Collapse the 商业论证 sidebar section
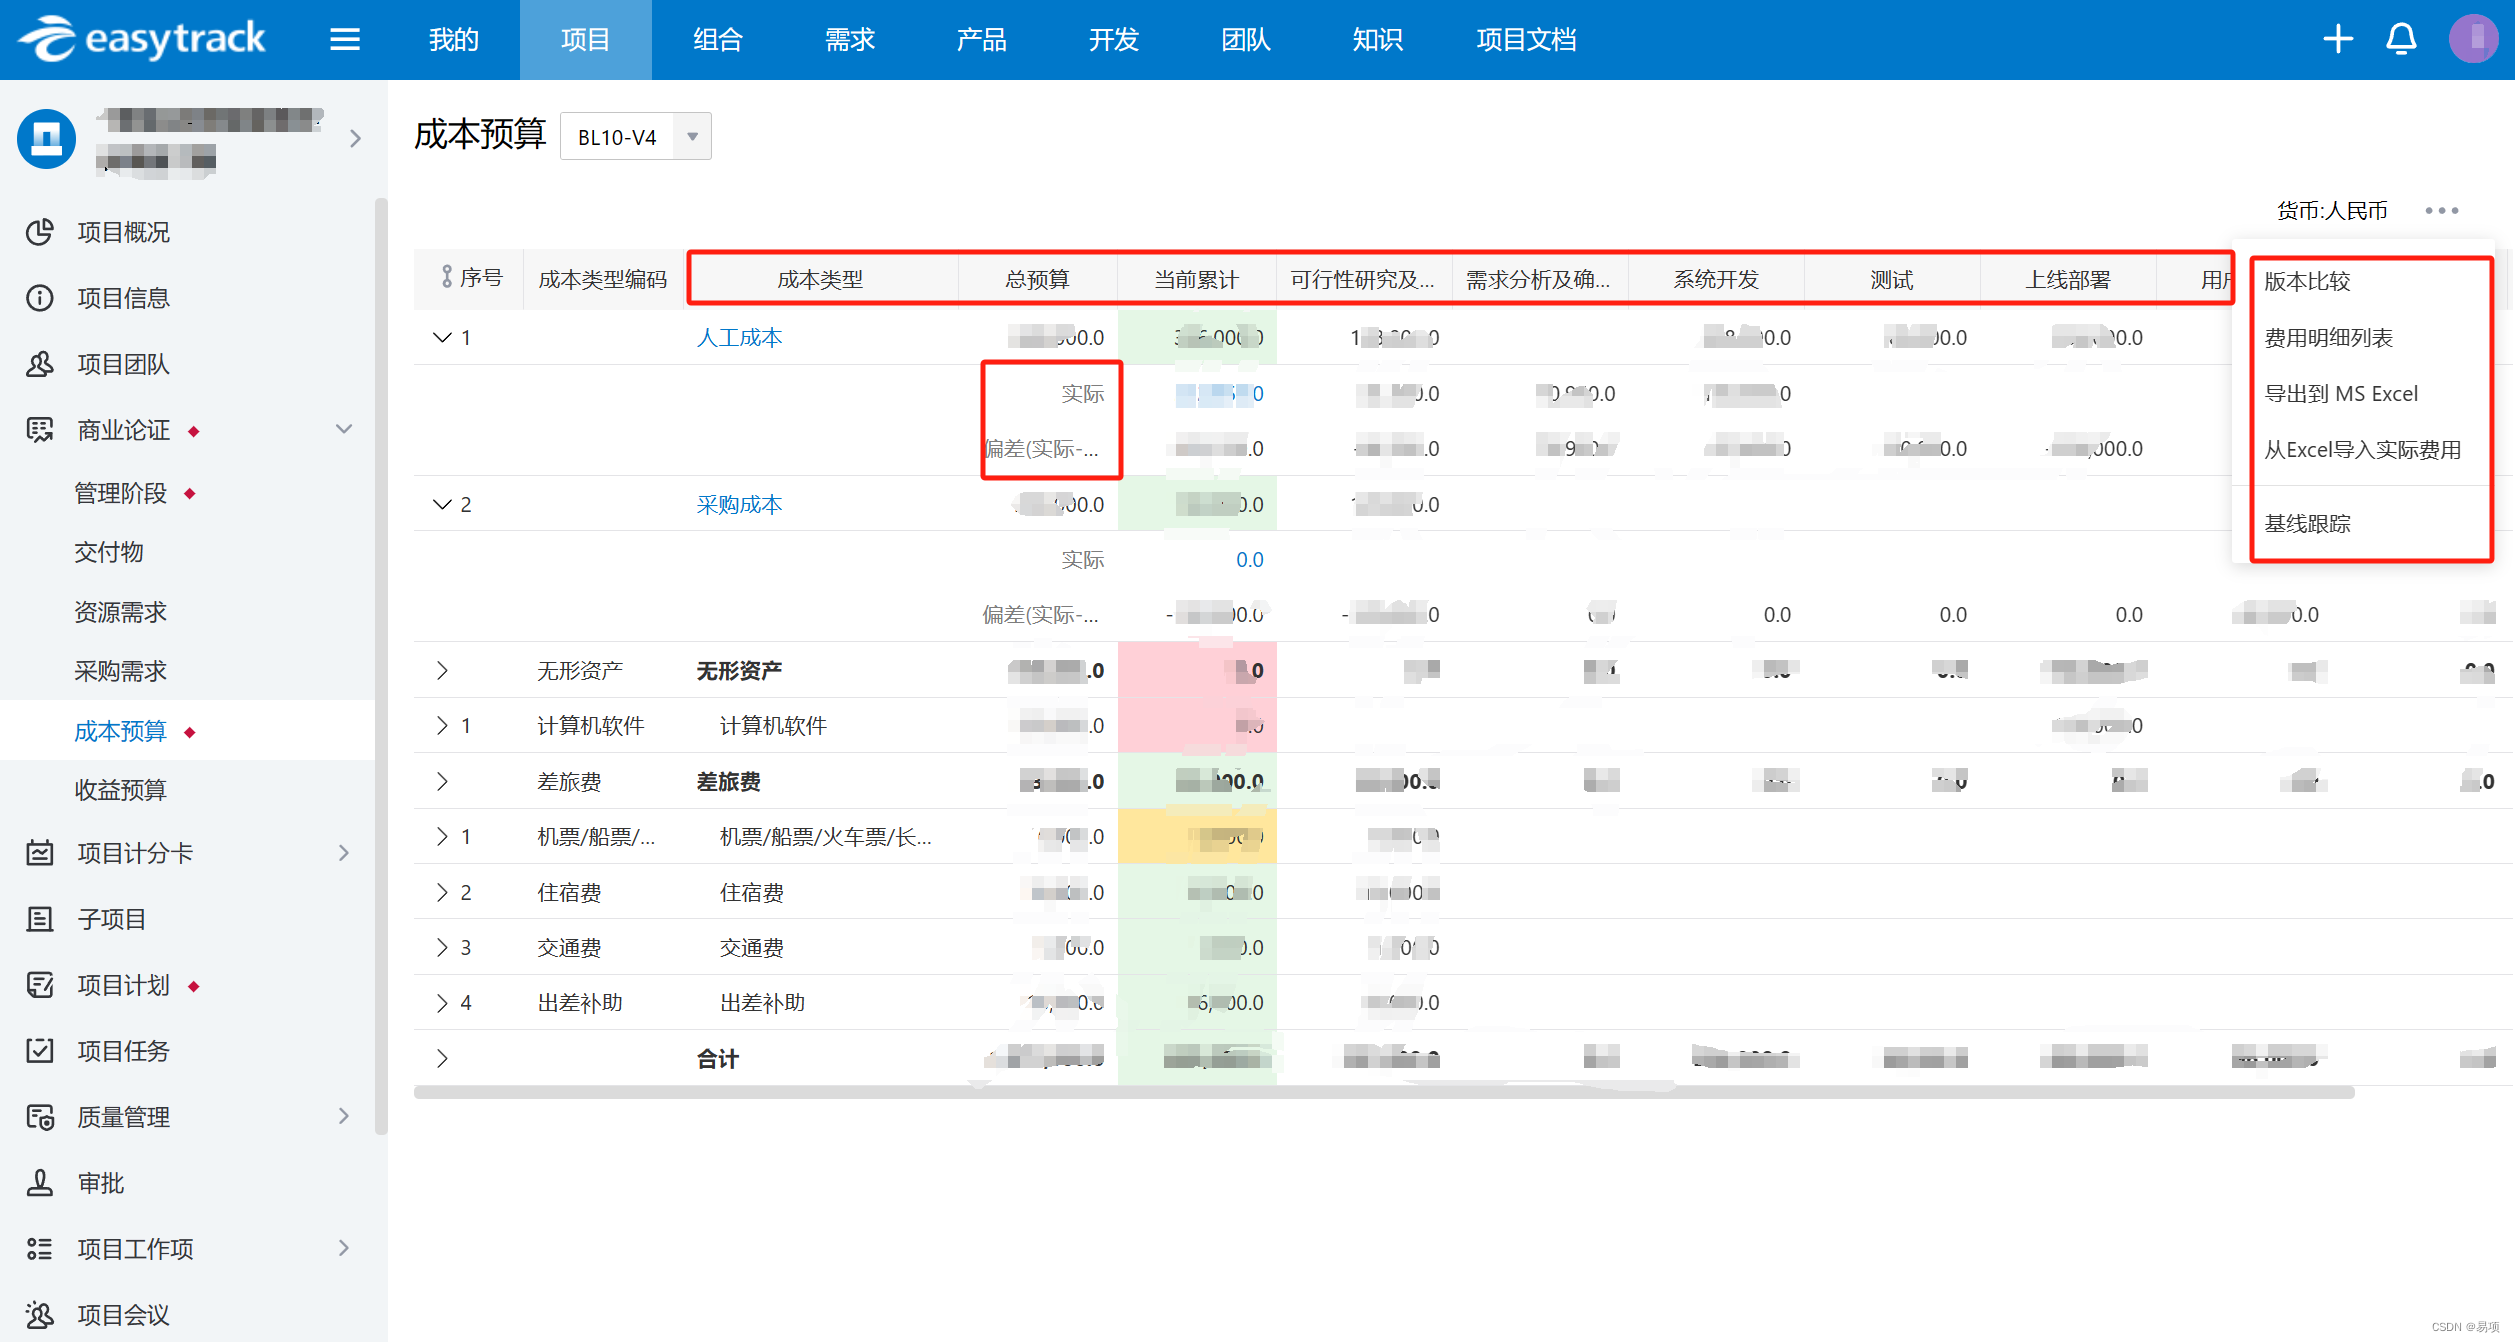Viewport: 2515px width, 1342px height. pos(344,430)
